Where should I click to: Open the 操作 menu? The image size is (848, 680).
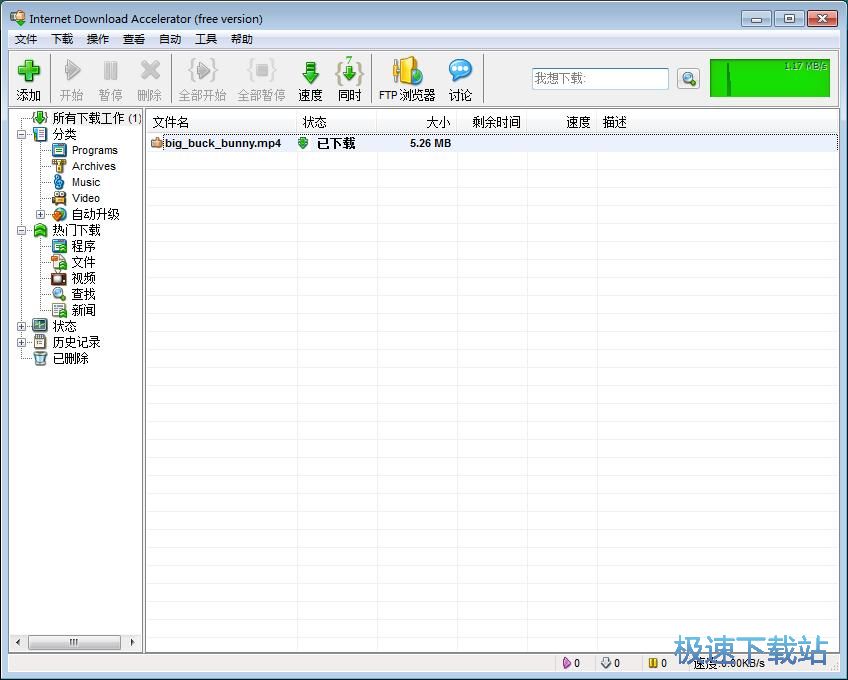click(x=98, y=39)
